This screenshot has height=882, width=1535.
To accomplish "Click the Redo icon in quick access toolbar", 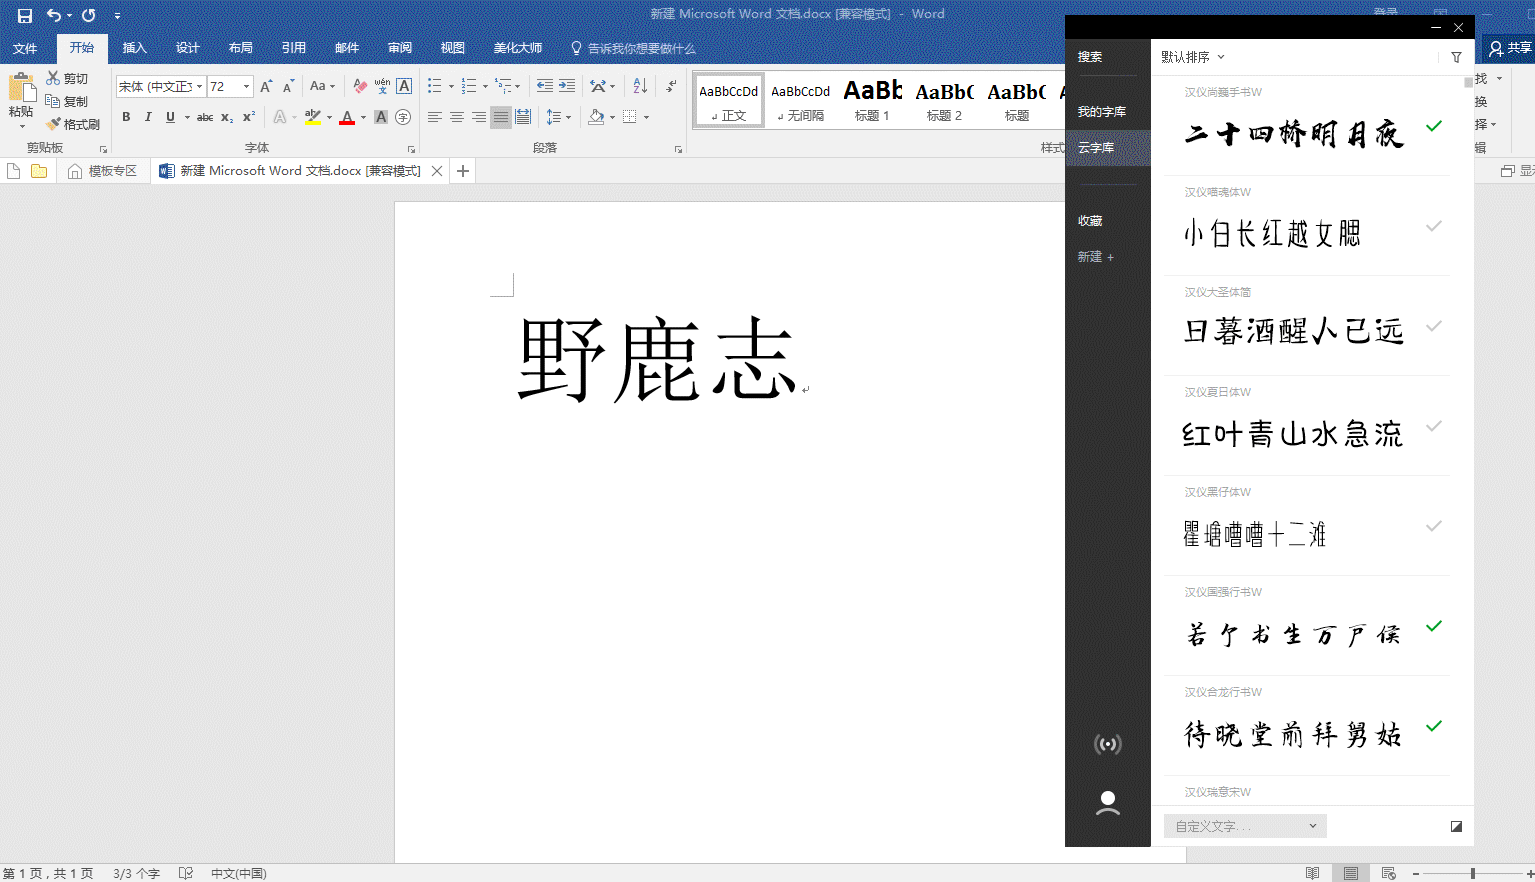I will 89,15.
